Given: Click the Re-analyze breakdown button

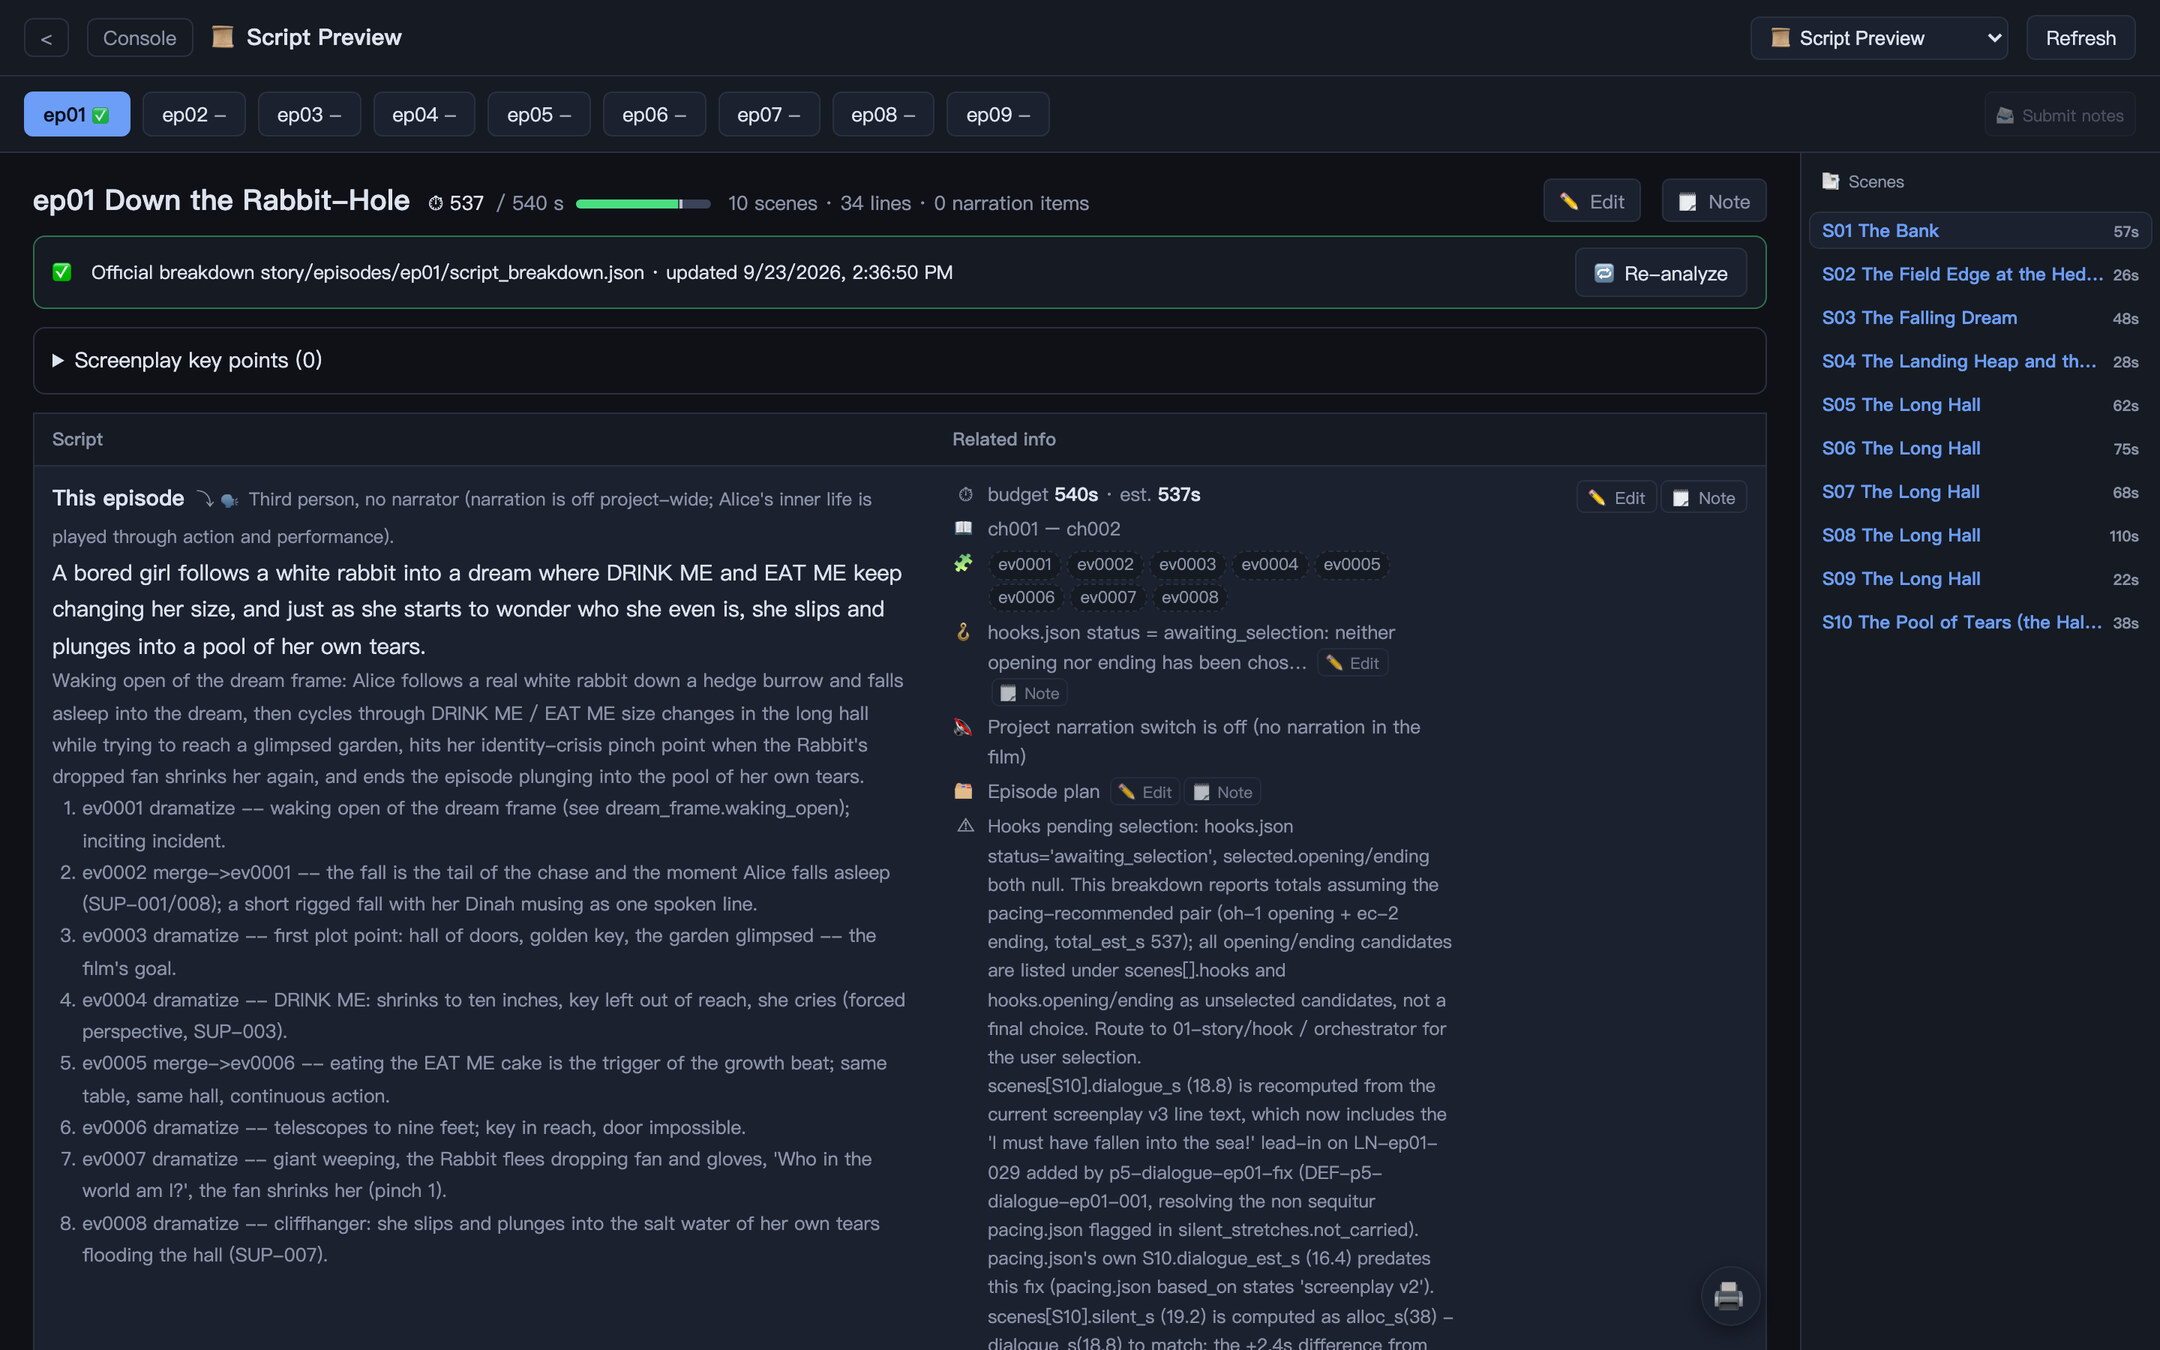Looking at the screenshot, I should click(x=1661, y=273).
